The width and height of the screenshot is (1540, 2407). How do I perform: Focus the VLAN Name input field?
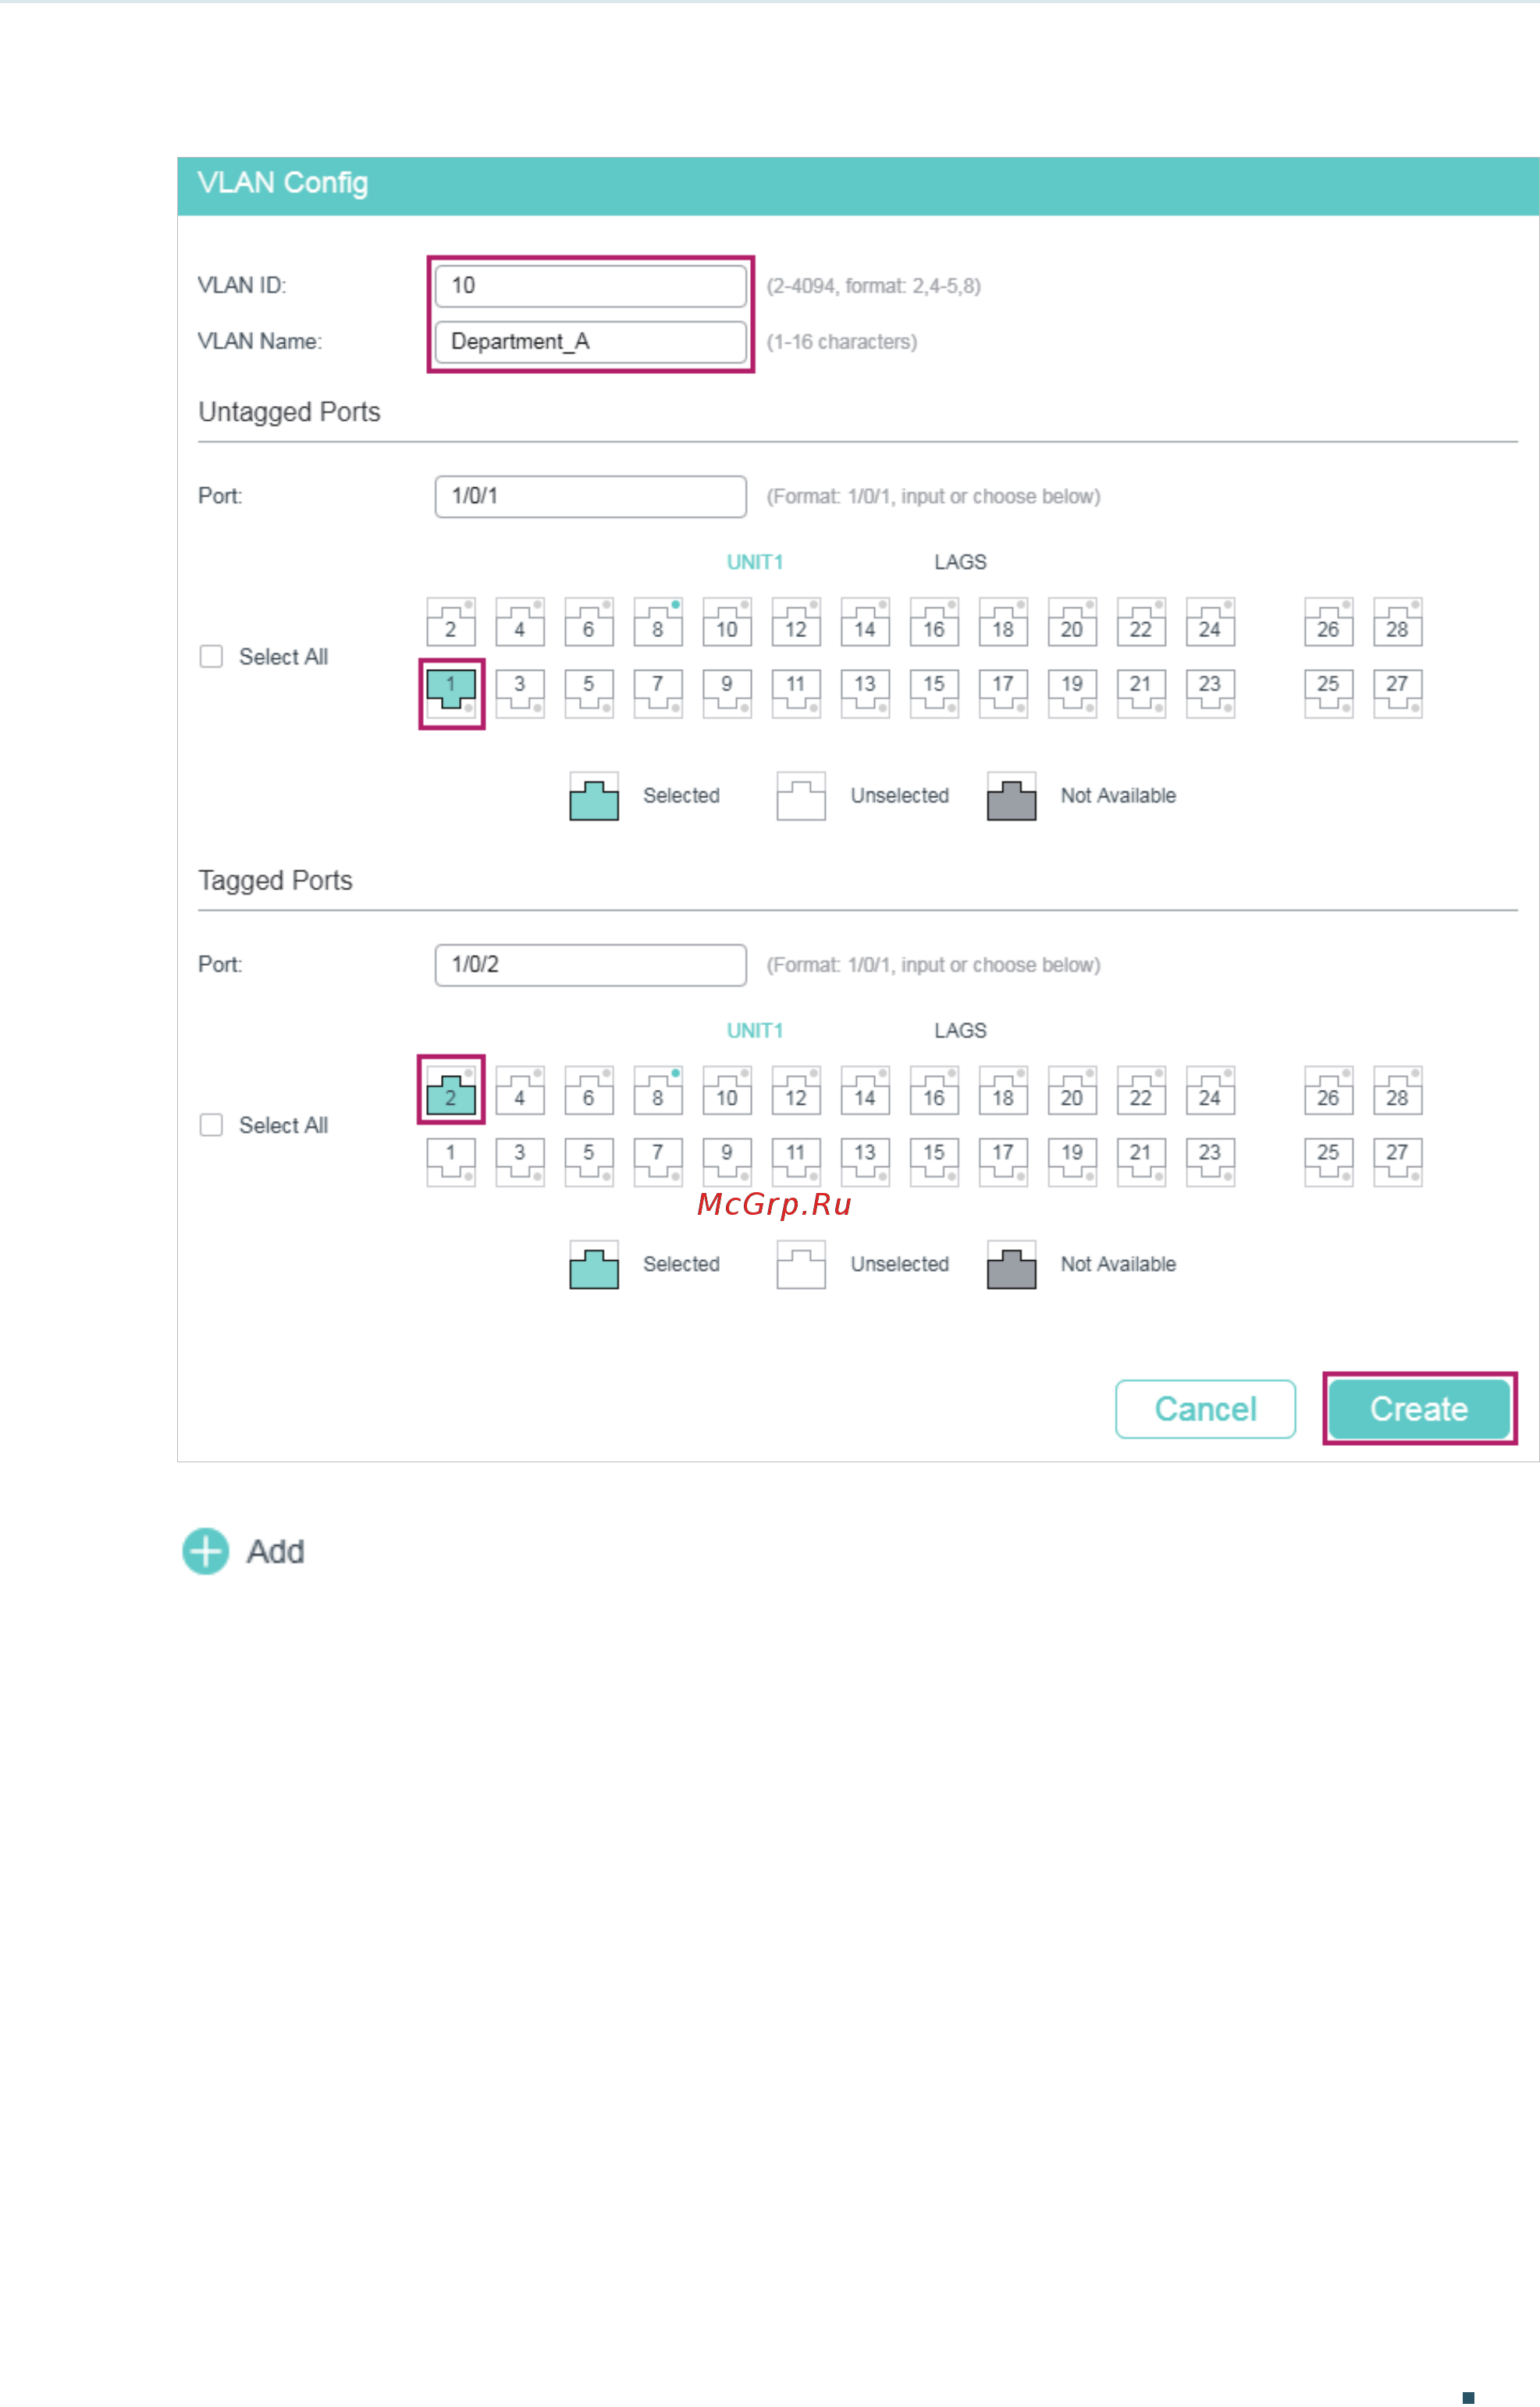click(x=590, y=342)
